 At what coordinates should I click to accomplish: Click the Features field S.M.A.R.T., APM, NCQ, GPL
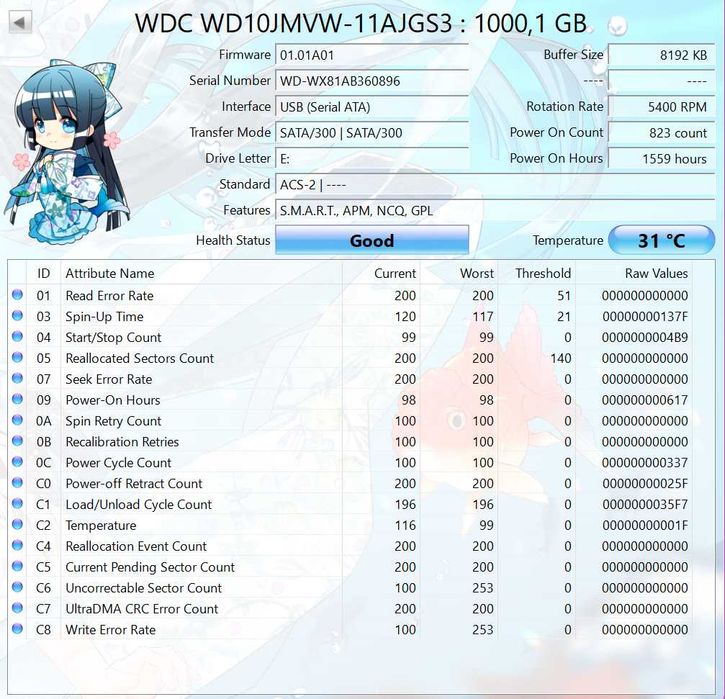pos(495,211)
